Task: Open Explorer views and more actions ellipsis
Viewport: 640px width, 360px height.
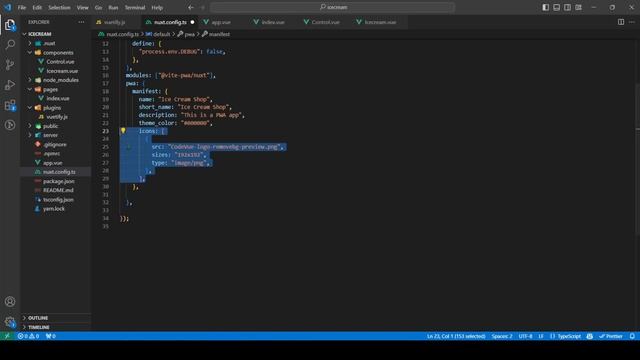Action: pyautogui.click(x=81, y=22)
